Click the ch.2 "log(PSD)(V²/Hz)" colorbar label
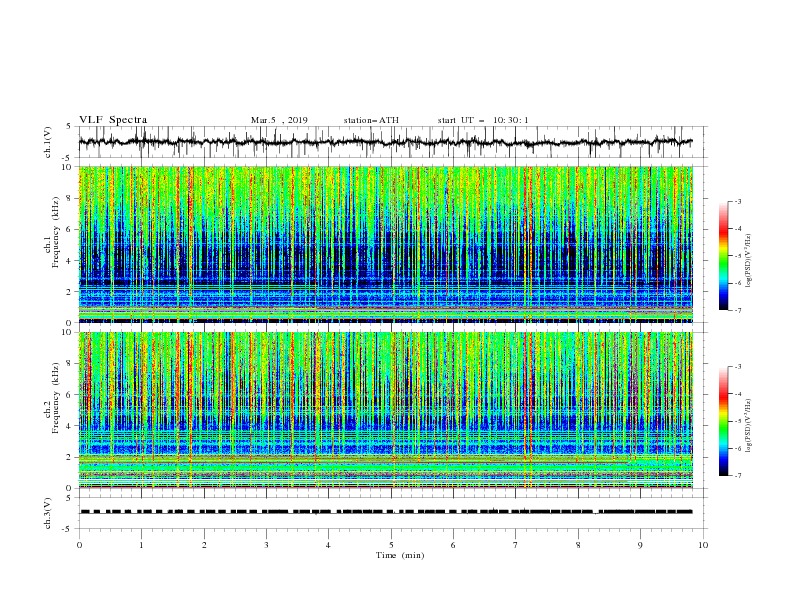The image size is (792, 612). [750, 426]
